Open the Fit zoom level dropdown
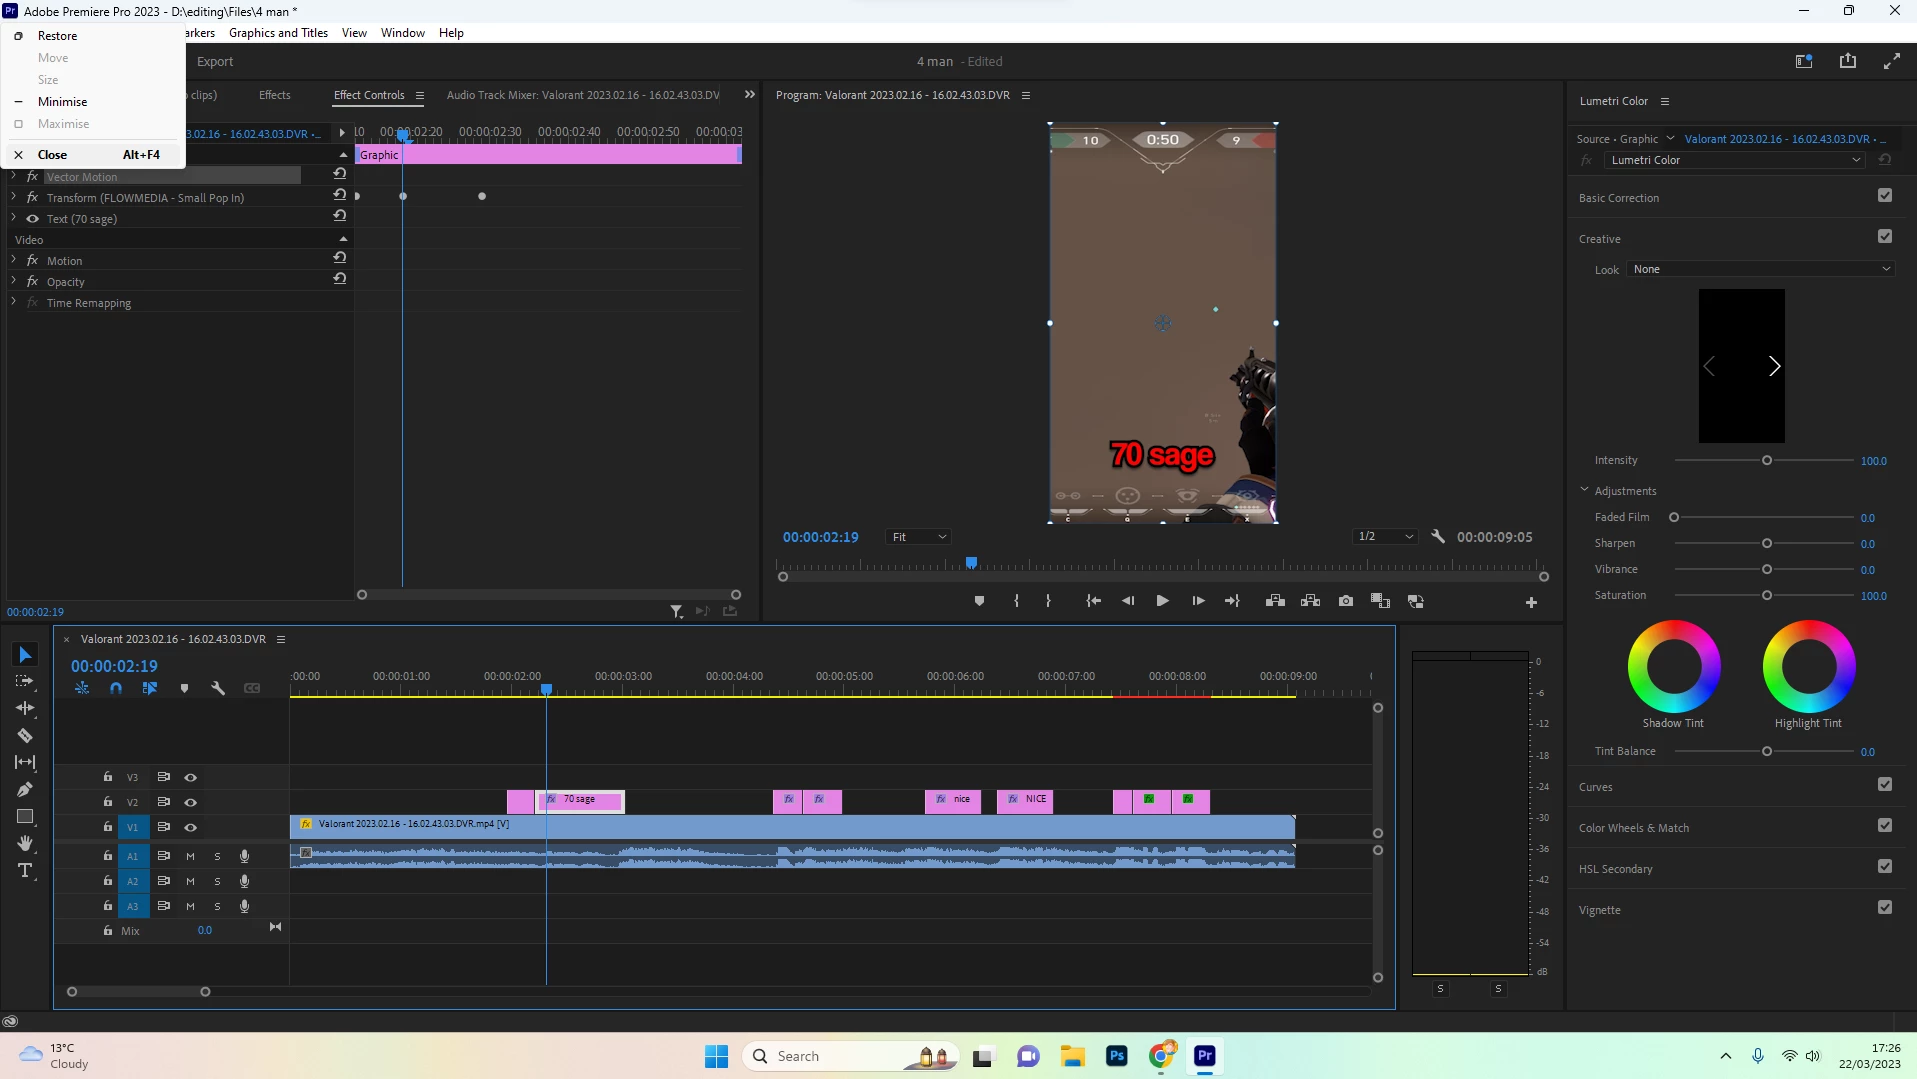The image size is (1917, 1079). 918,537
